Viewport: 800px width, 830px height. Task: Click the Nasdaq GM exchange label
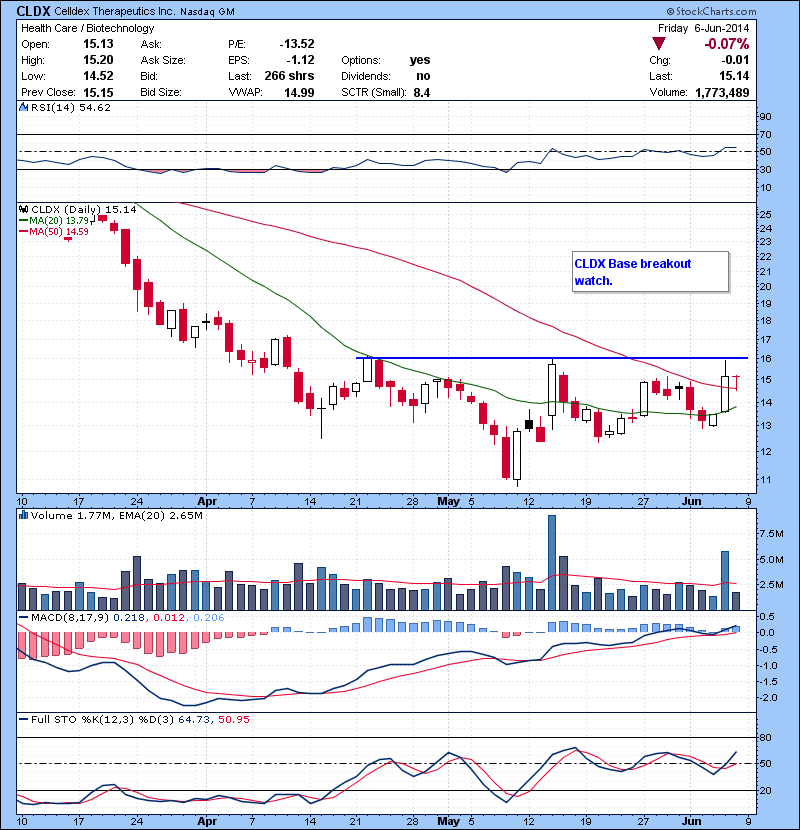[207, 12]
